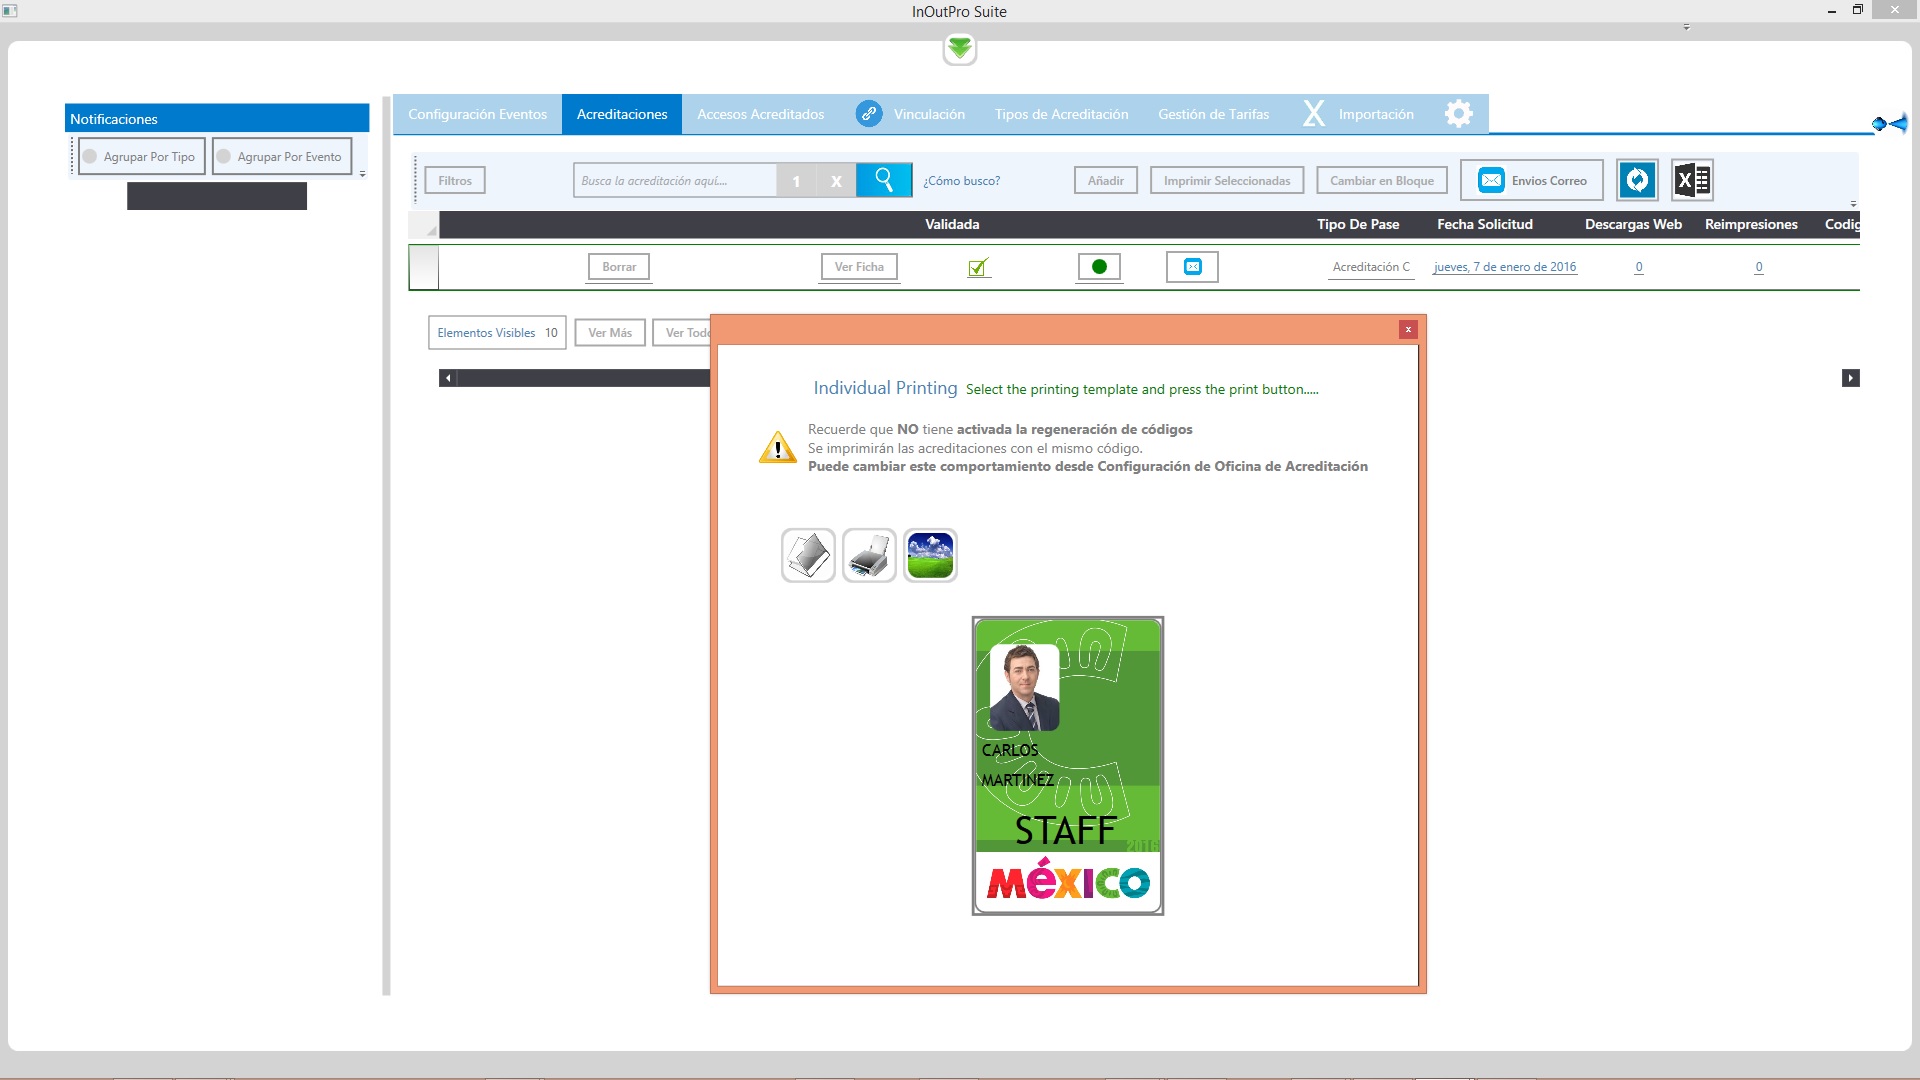The height and width of the screenshot is (1080, 1920).
Task: Switch to the Accesos Acreditados tab
Action: coord(760,114)
